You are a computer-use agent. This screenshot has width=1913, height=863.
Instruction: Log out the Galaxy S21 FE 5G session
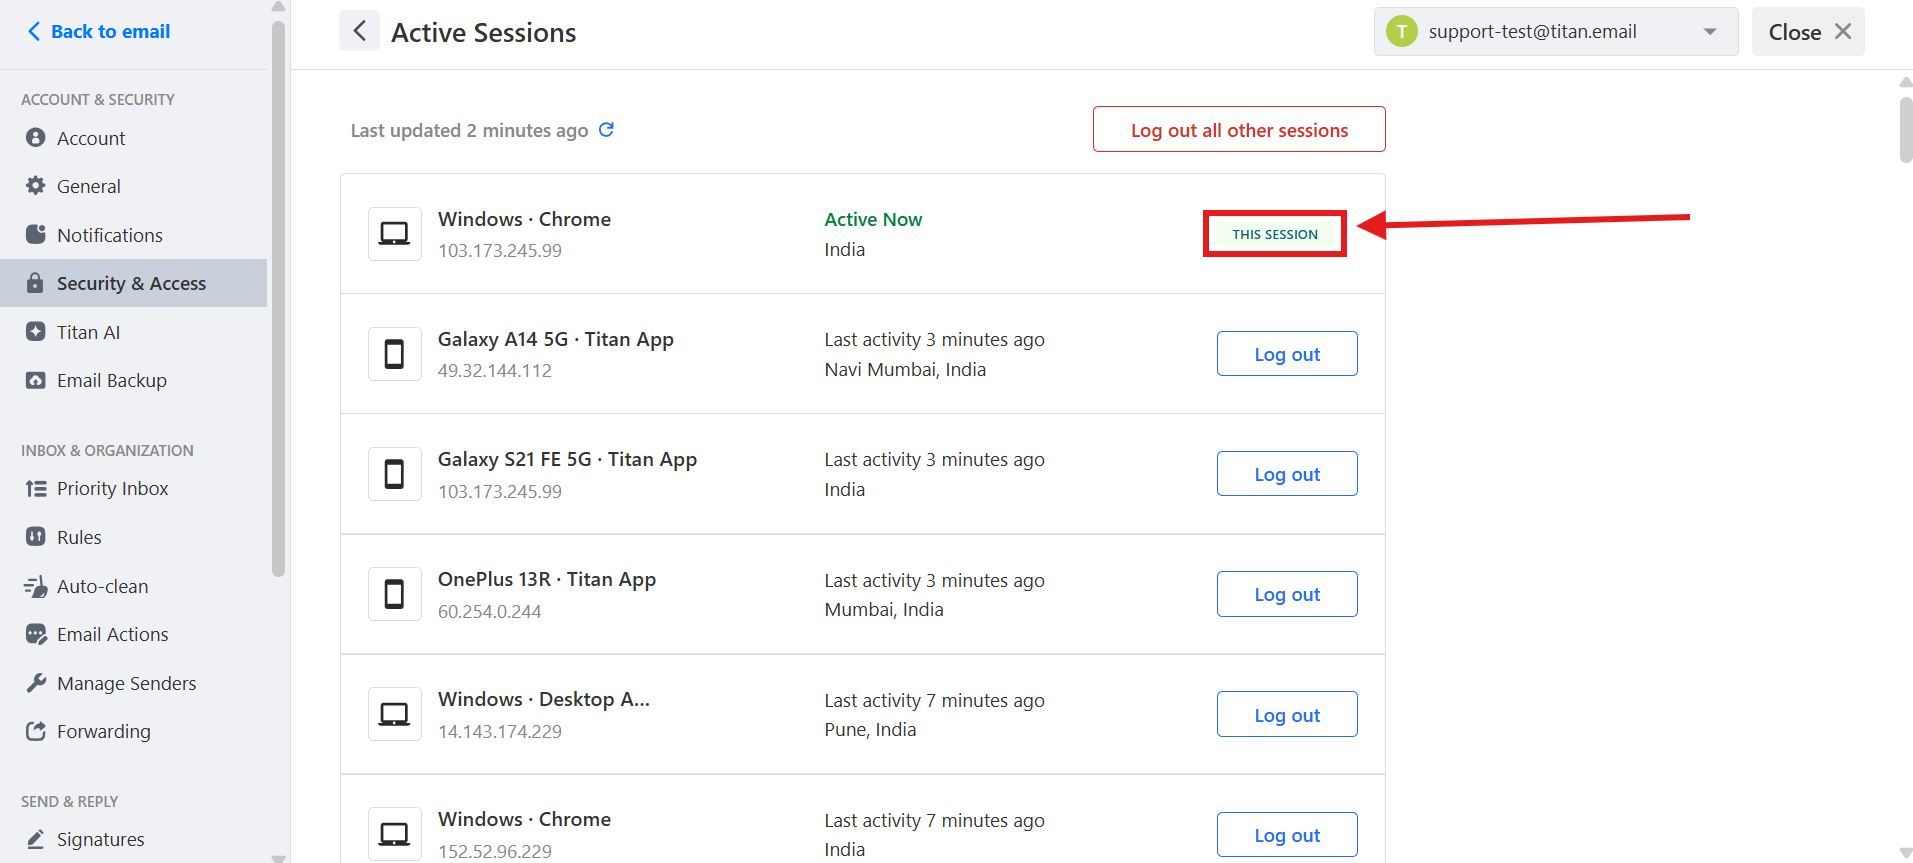(x=1287, y=474)
